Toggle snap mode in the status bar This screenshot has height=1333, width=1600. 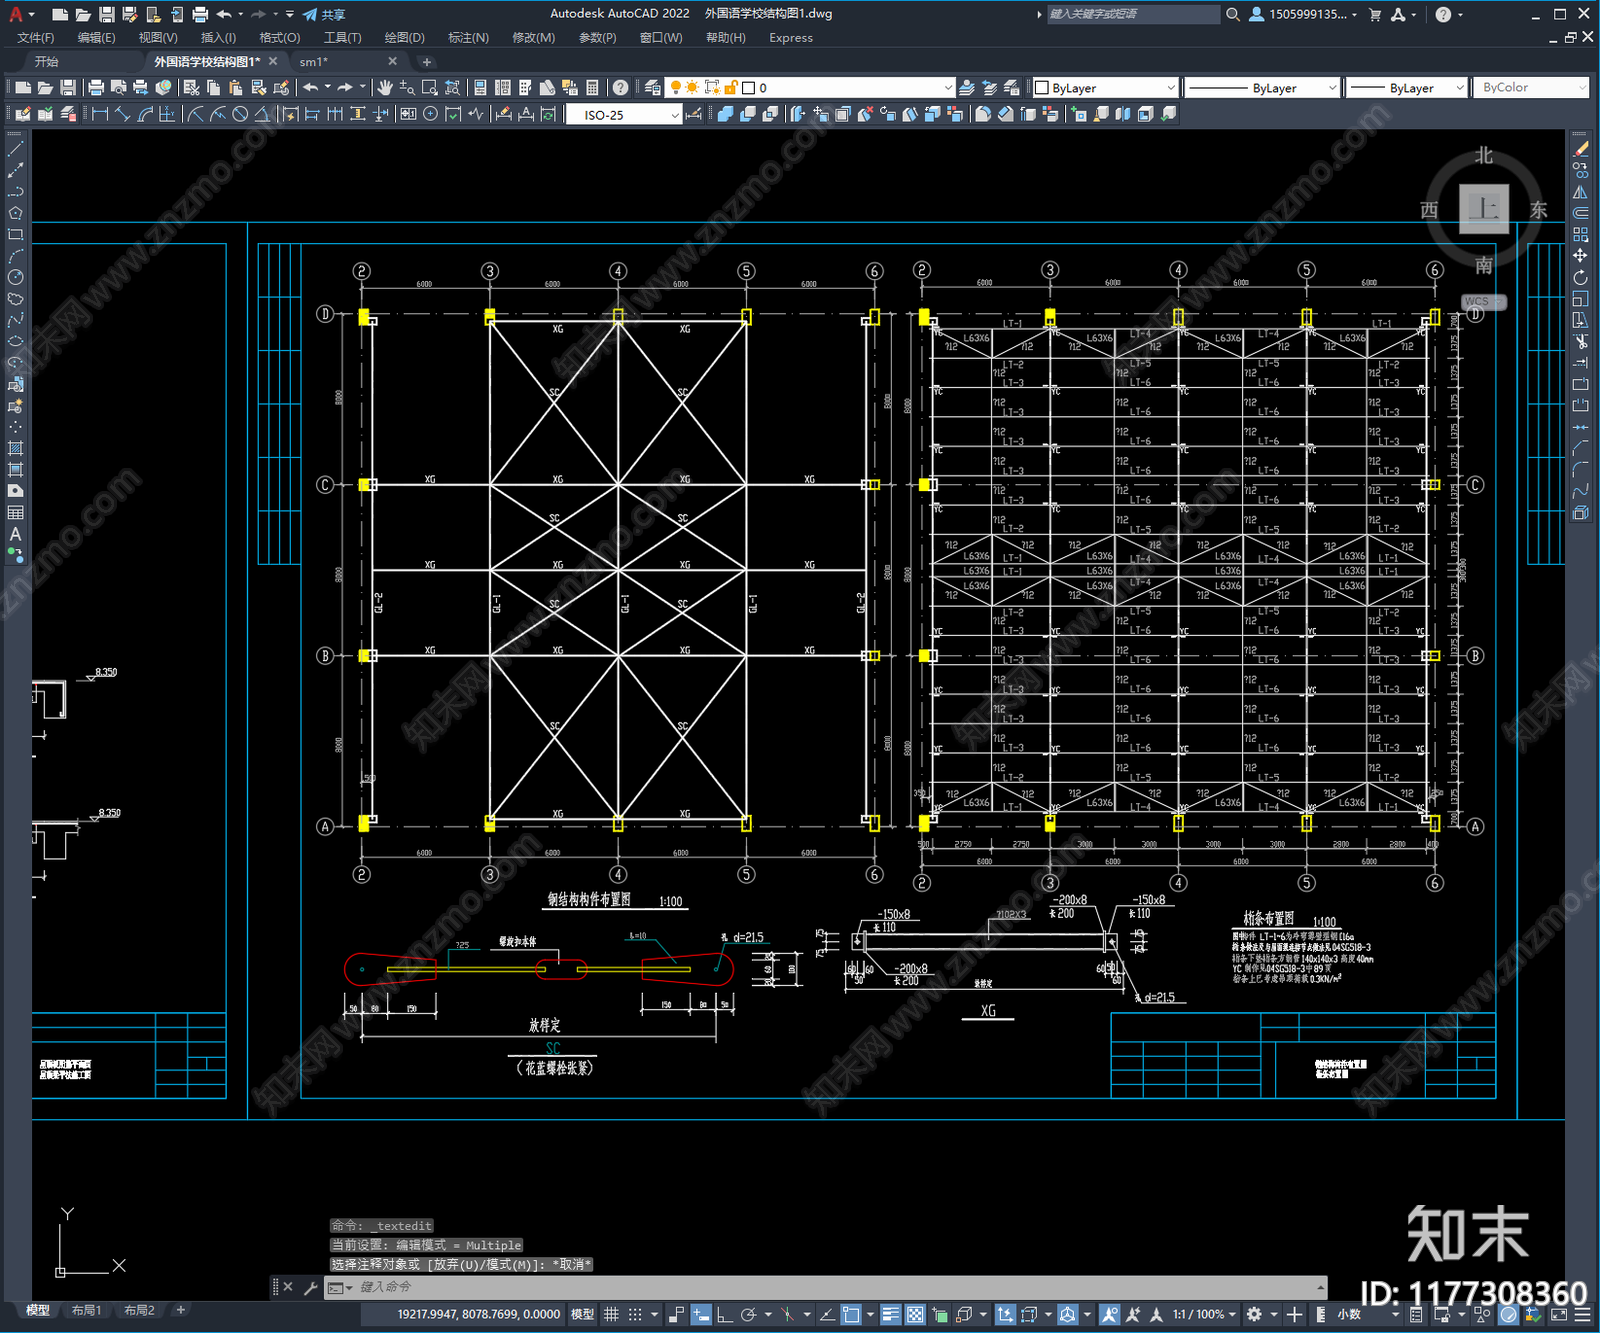(x=634, y=1314)
